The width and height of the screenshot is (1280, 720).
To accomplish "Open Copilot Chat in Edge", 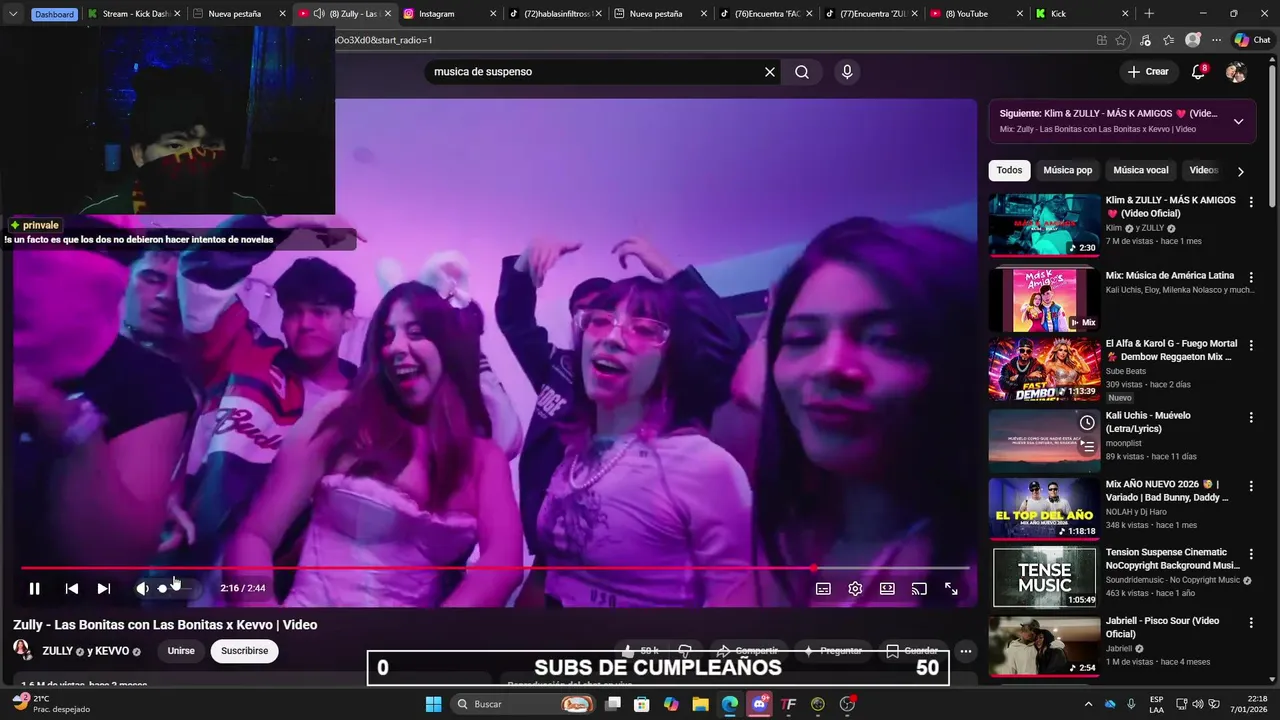I will 1253,40.
